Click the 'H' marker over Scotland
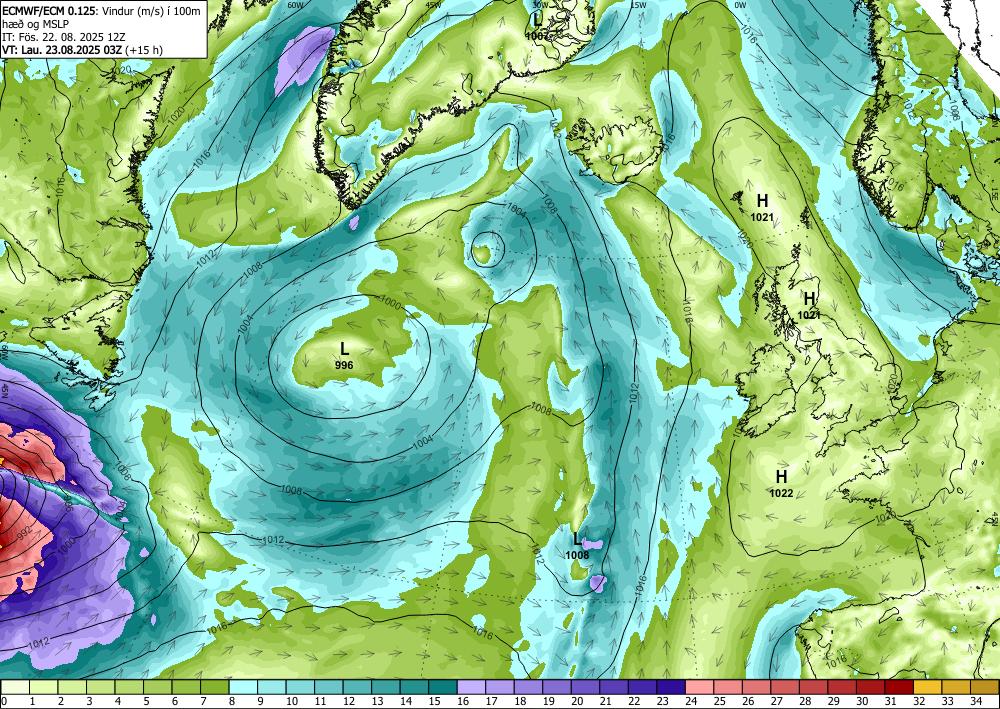Screen dimensions: 1000x709 [x=809, y=298]
